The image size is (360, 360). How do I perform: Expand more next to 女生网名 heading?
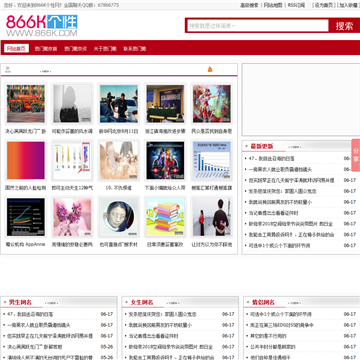pyautogui.click(x=173, y=303)
